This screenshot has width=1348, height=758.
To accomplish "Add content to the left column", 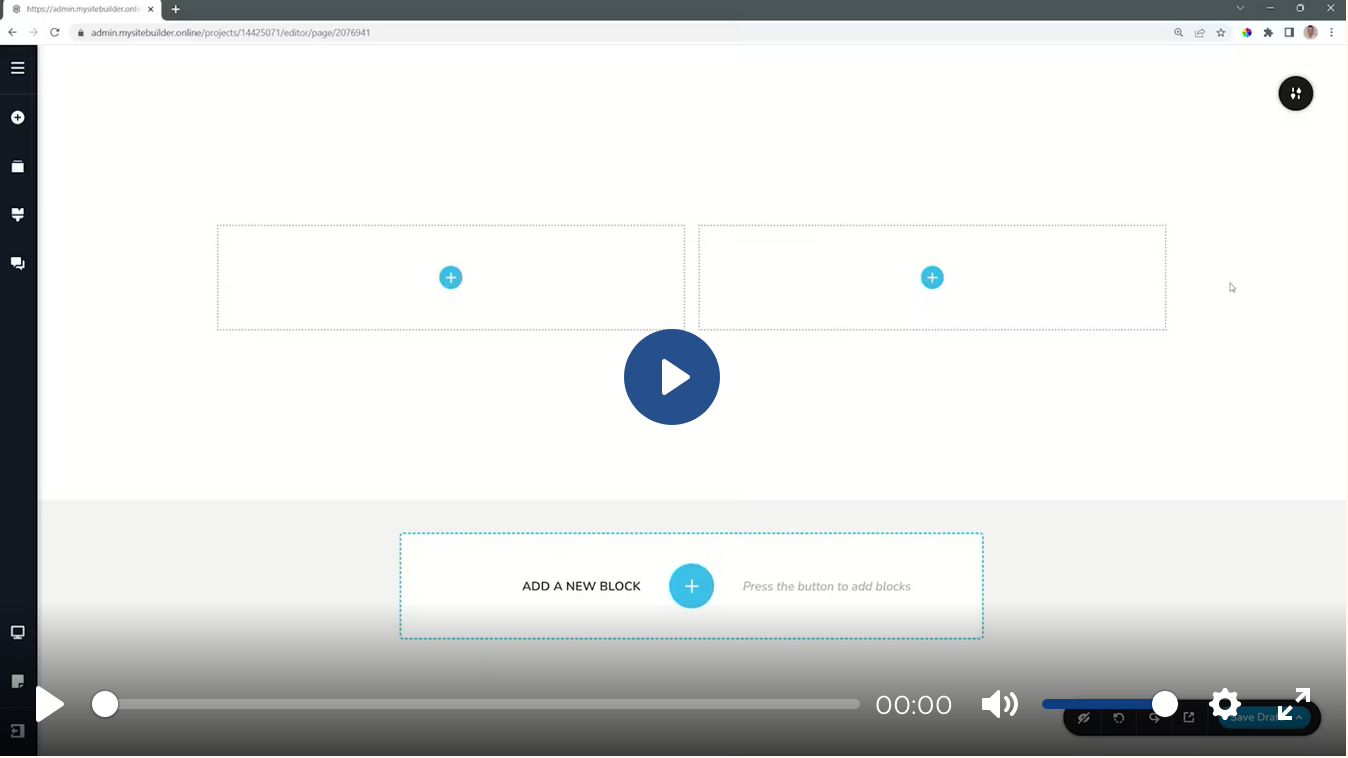I will pos(451,278).
